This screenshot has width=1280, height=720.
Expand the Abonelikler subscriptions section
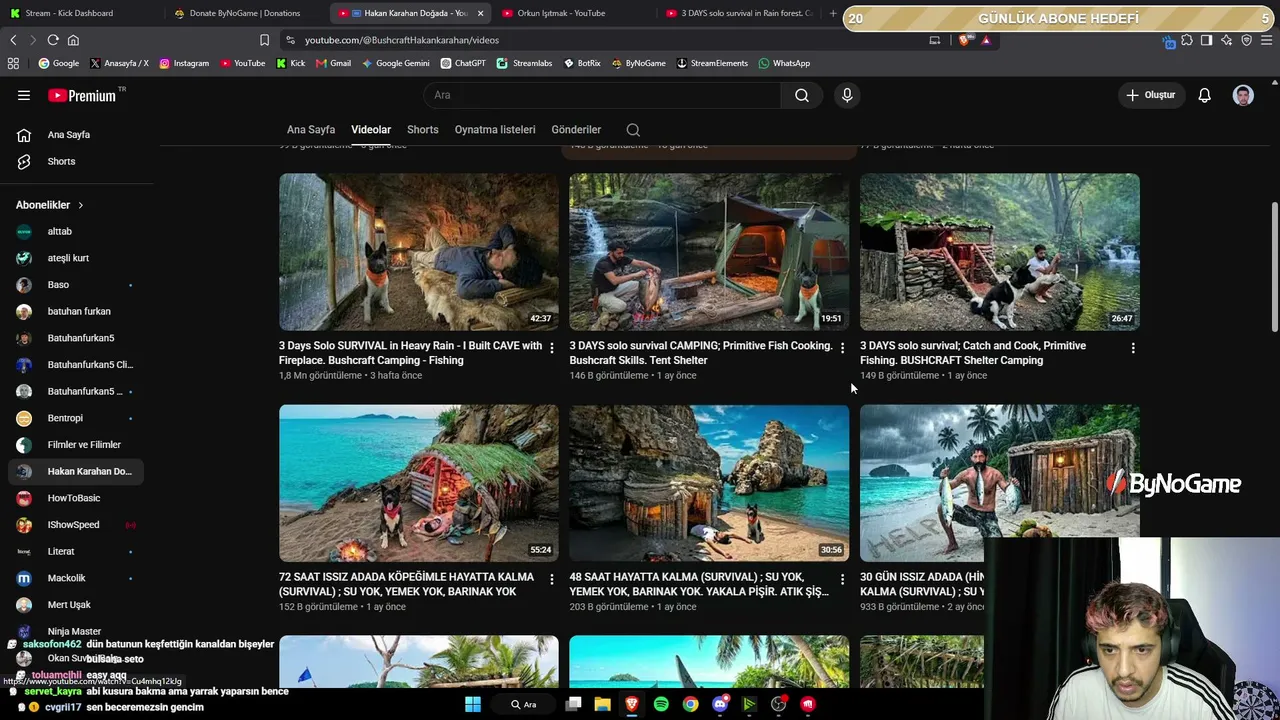[x=50, y=205]
